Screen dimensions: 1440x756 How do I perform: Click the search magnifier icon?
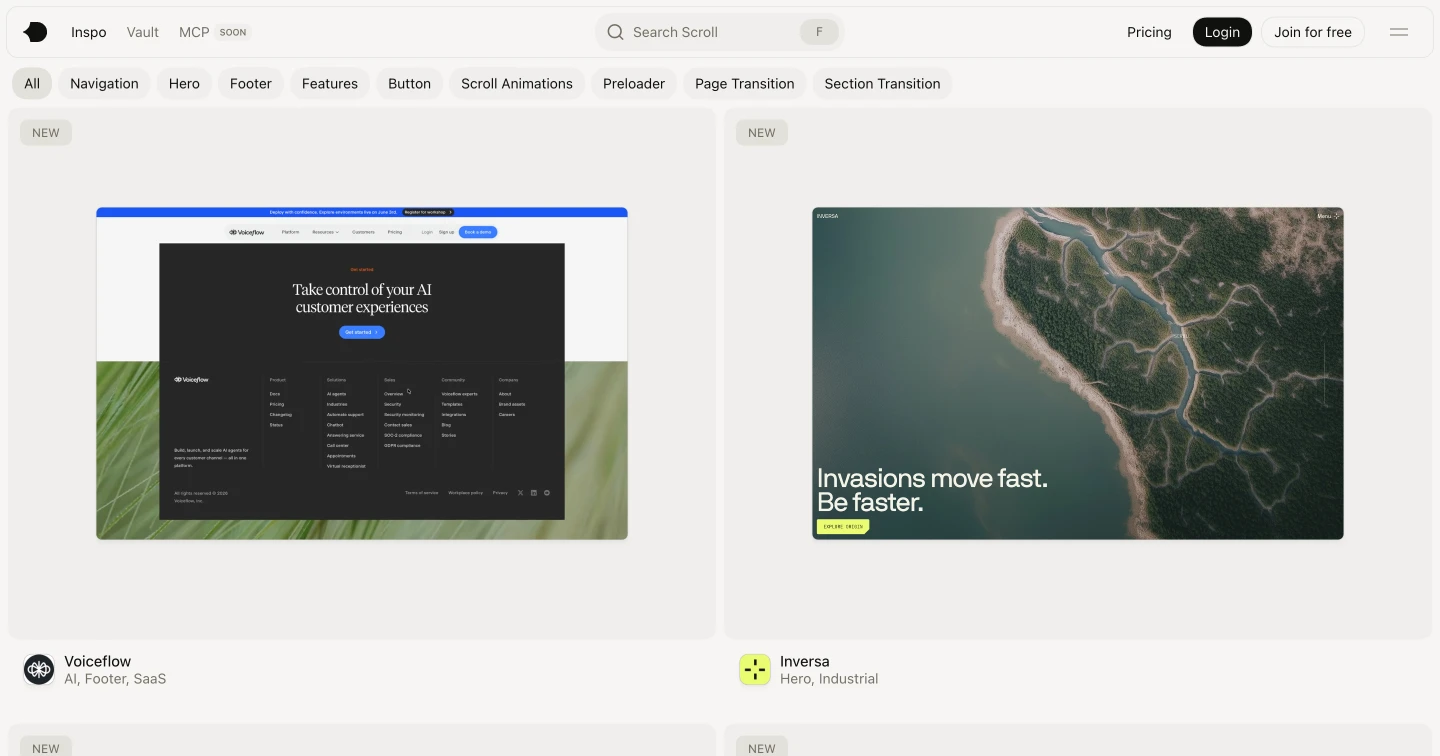(x=616, y=32)
